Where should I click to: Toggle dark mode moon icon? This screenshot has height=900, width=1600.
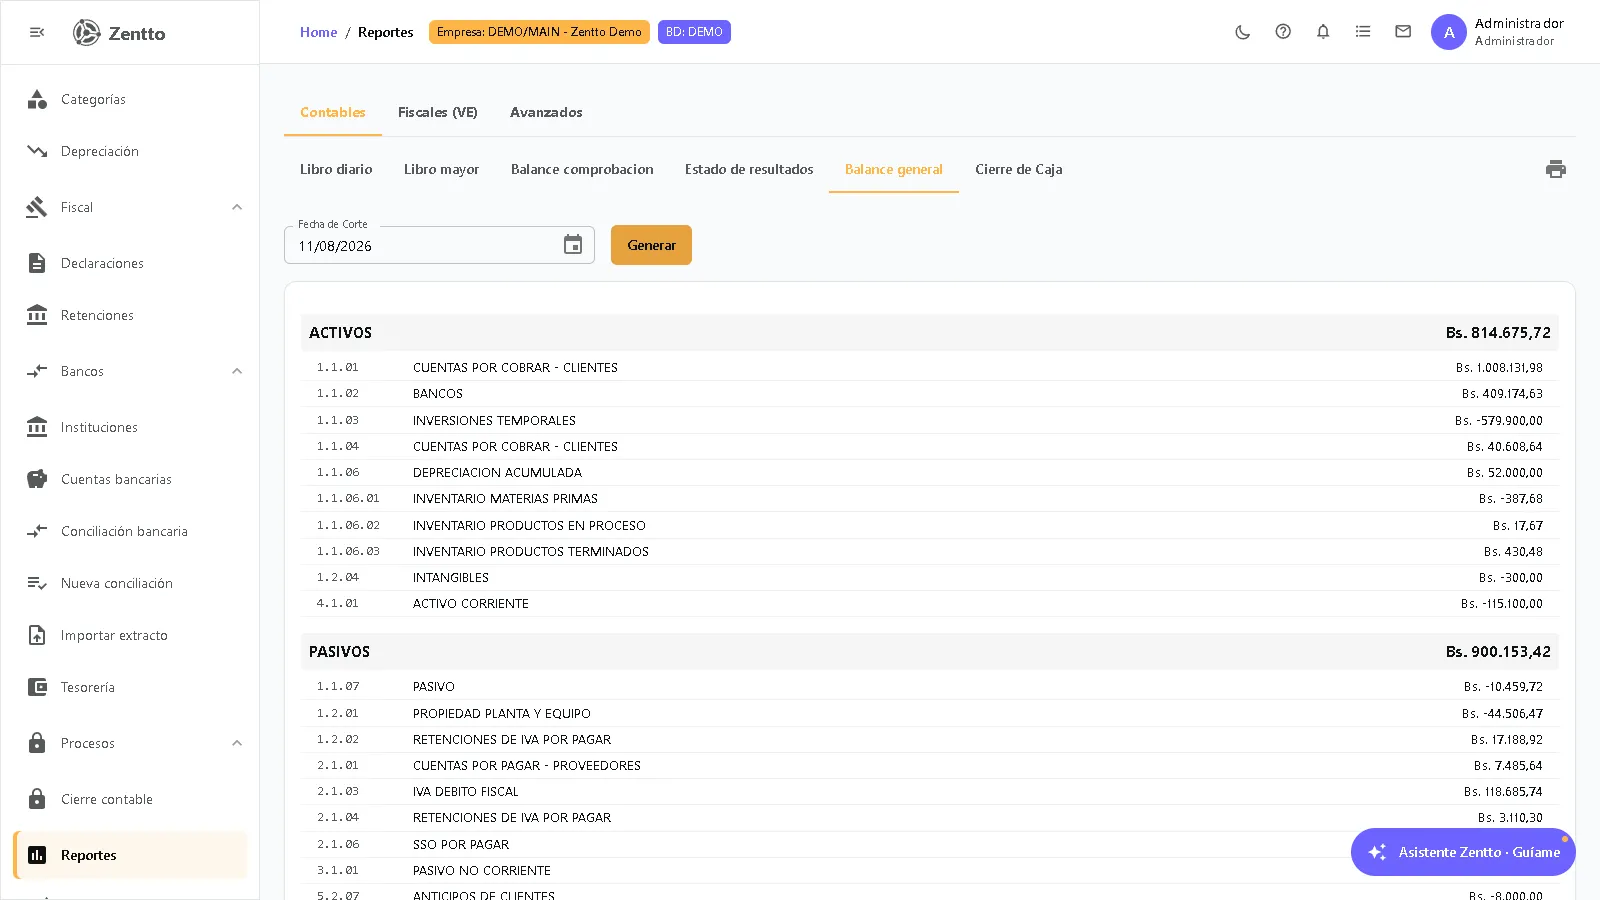[x=1243, y=32]
